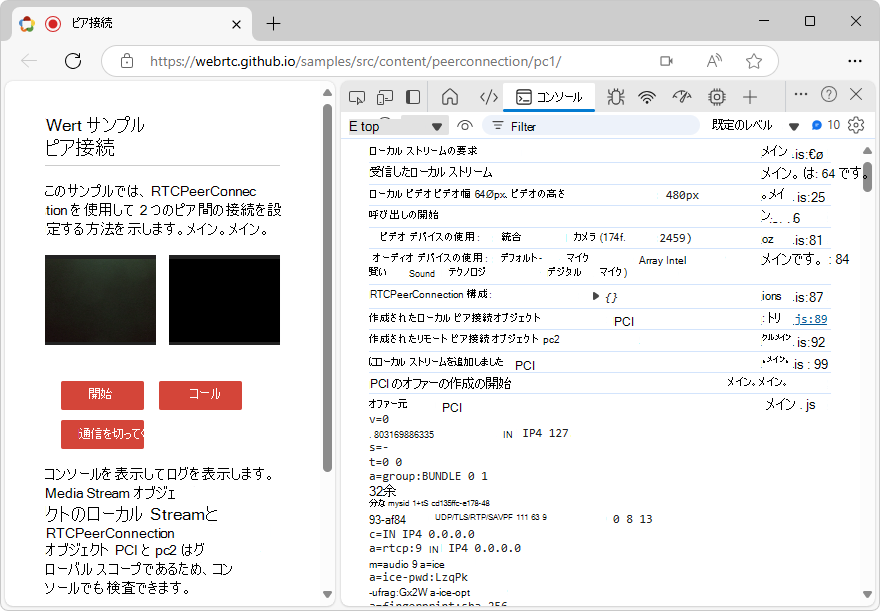The height and width of the screenshot is (611, 880).
Task: View site information lock icon
Action: (x=127, y=61)
